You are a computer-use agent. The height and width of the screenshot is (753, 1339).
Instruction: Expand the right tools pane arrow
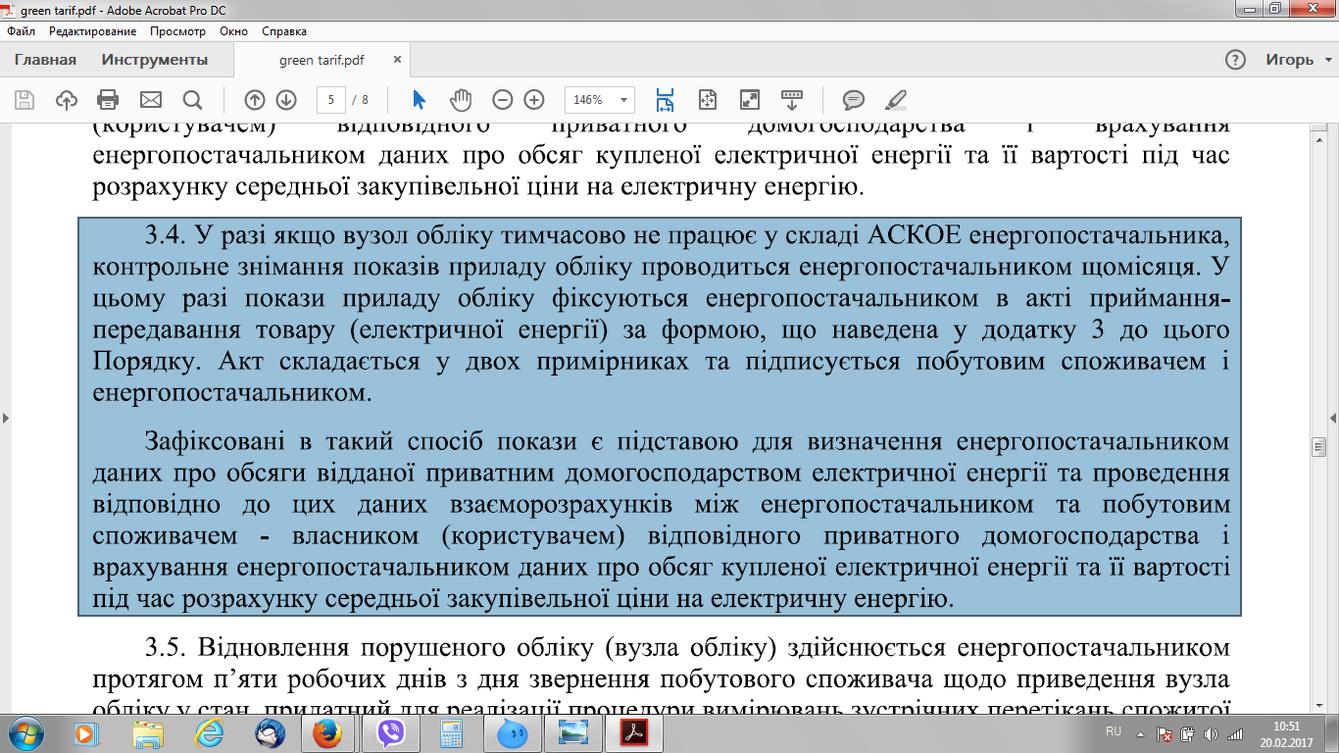(x=1333, y=417)
